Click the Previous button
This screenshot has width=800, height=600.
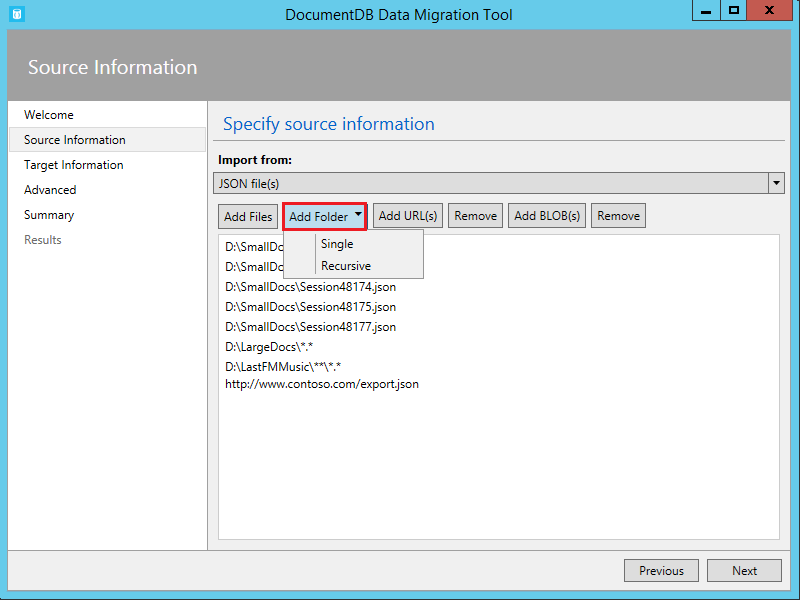661,570
